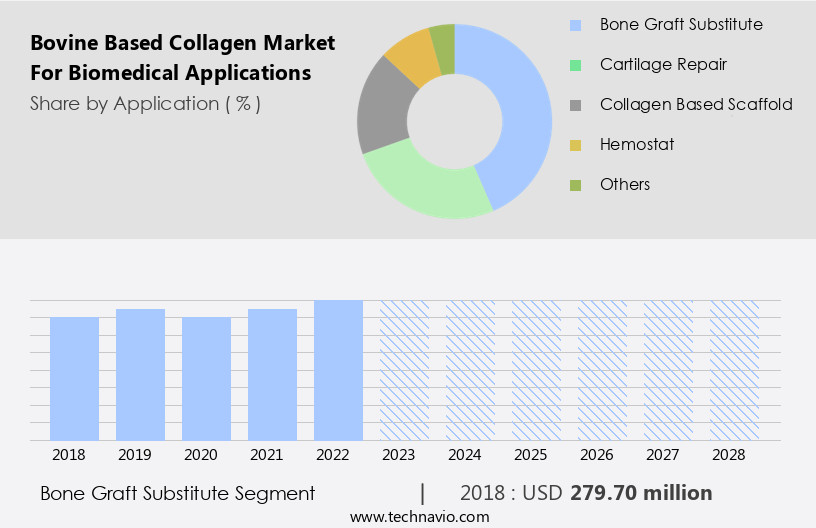Click the hatched forecast bar for 2028
816x528 pixels.
click(734, 370)
